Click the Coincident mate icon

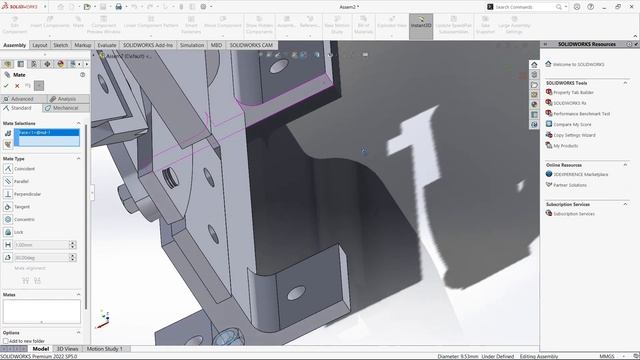click(8, 169)
